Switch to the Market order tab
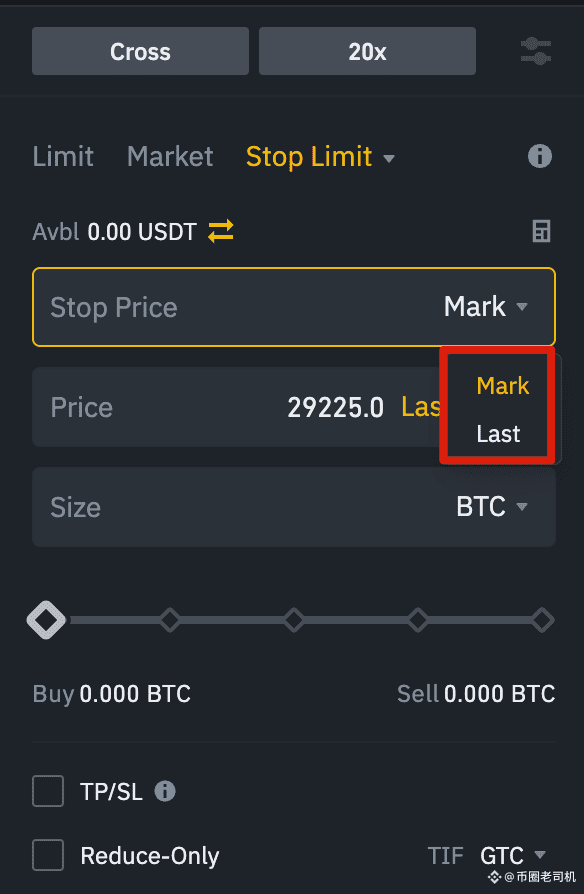This screenshot has height=894, width=584. (x=170, y=156)
